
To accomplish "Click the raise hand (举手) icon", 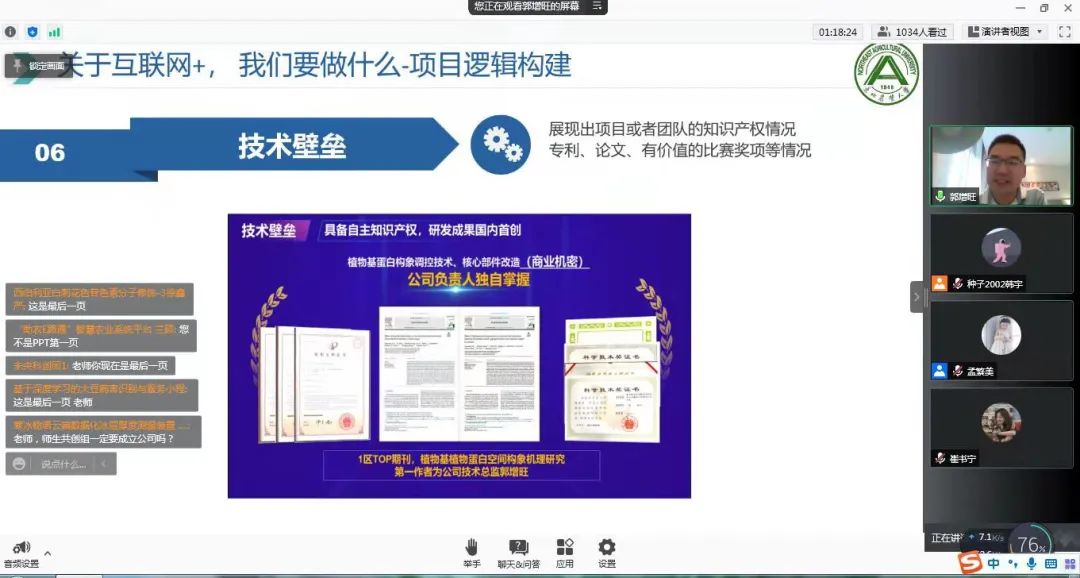I will tap(471, 547).
